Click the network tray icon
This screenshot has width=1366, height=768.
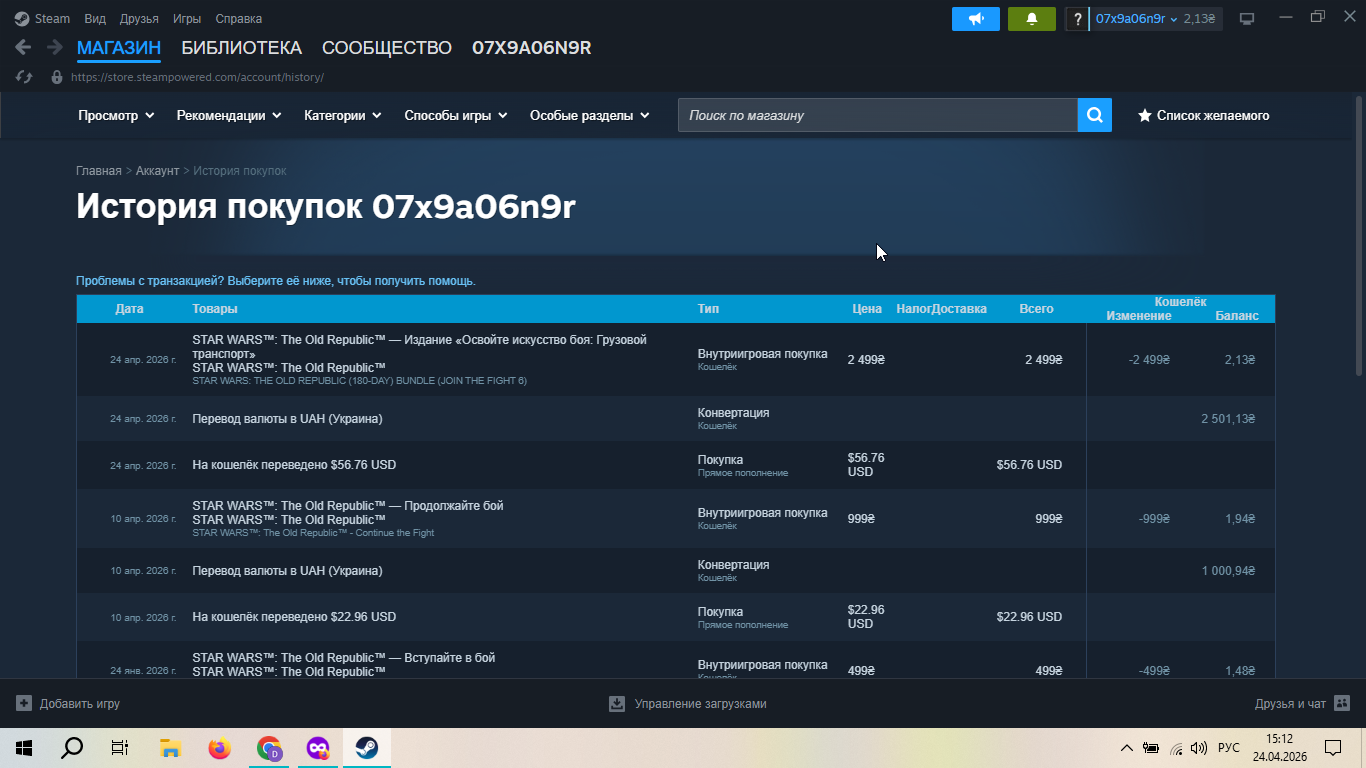click(1176, 747)
